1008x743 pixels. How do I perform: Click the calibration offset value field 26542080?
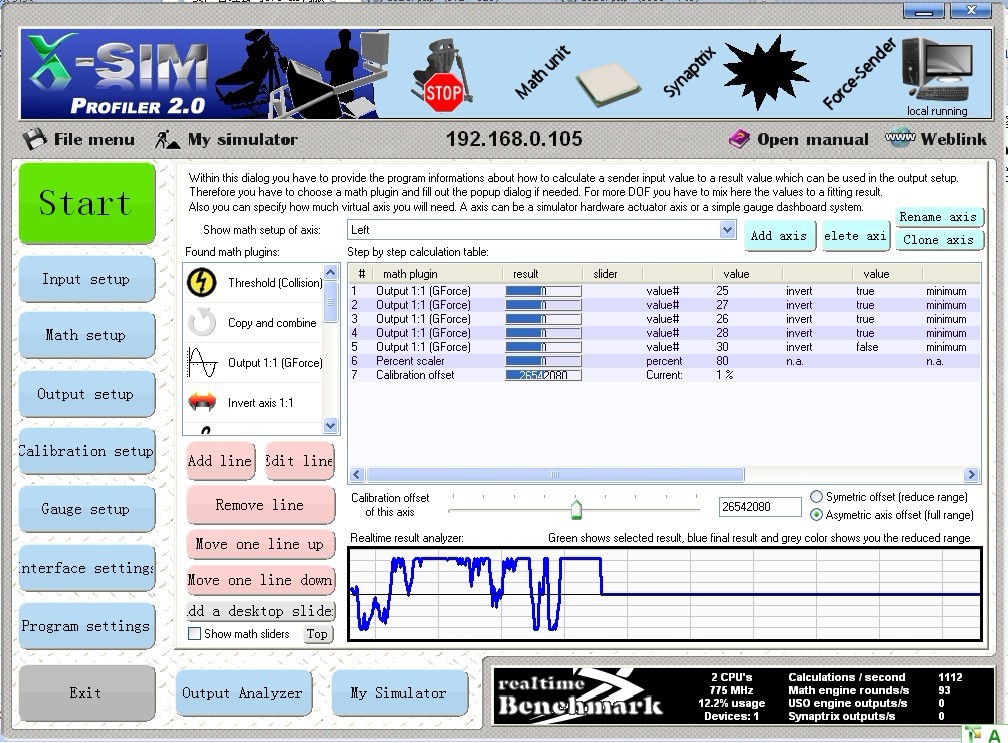coord(760,506)
